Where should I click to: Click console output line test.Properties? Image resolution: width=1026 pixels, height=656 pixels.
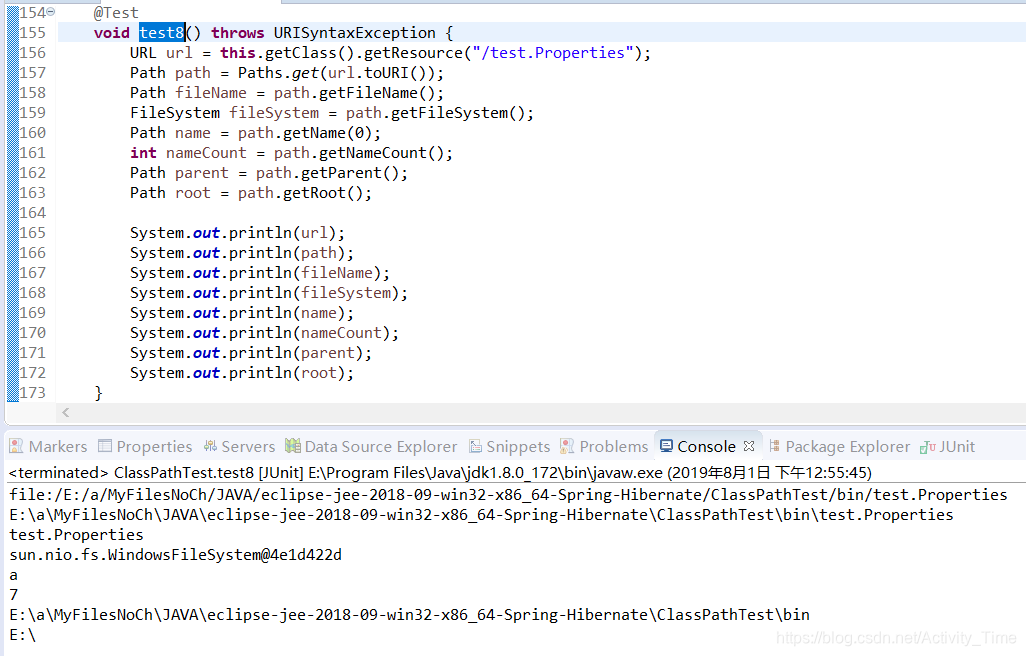(x=76, y=535)
